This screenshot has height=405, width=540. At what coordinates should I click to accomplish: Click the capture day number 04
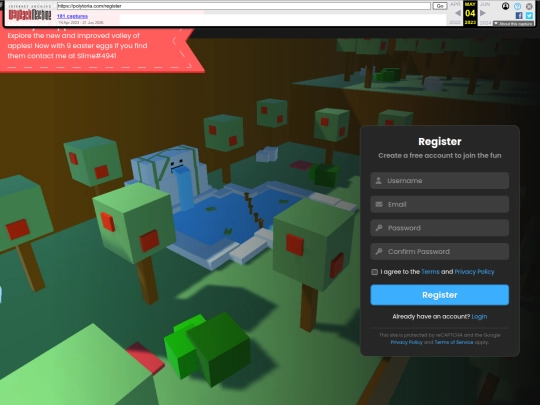[470, 13]
